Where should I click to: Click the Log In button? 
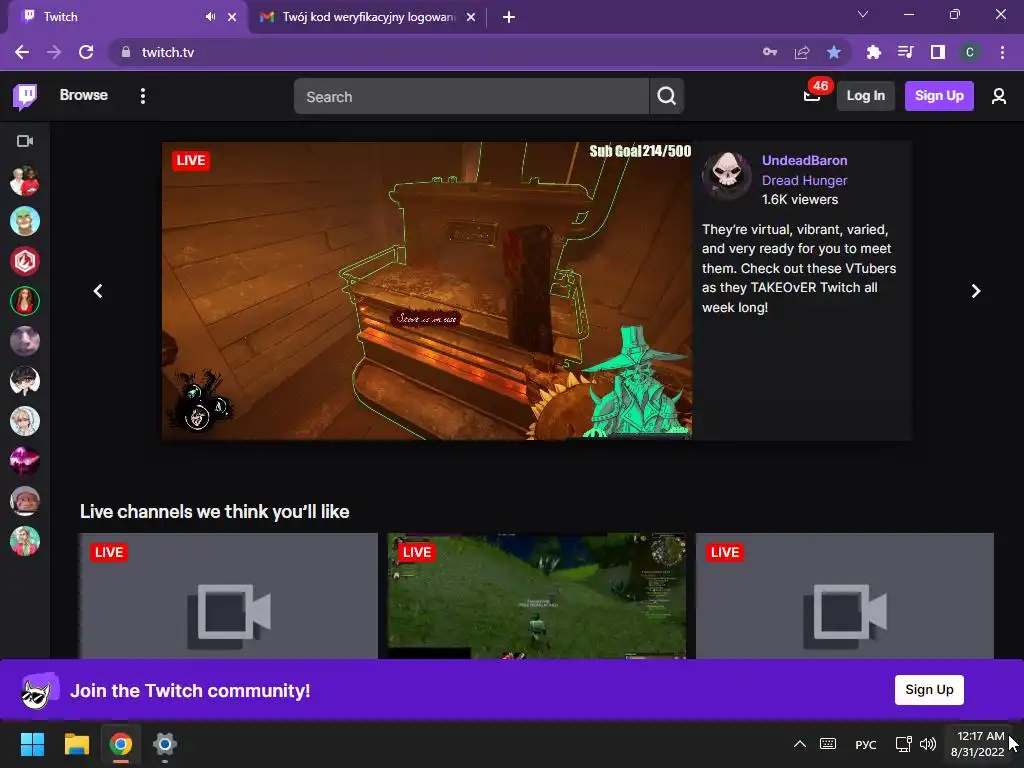865,96
